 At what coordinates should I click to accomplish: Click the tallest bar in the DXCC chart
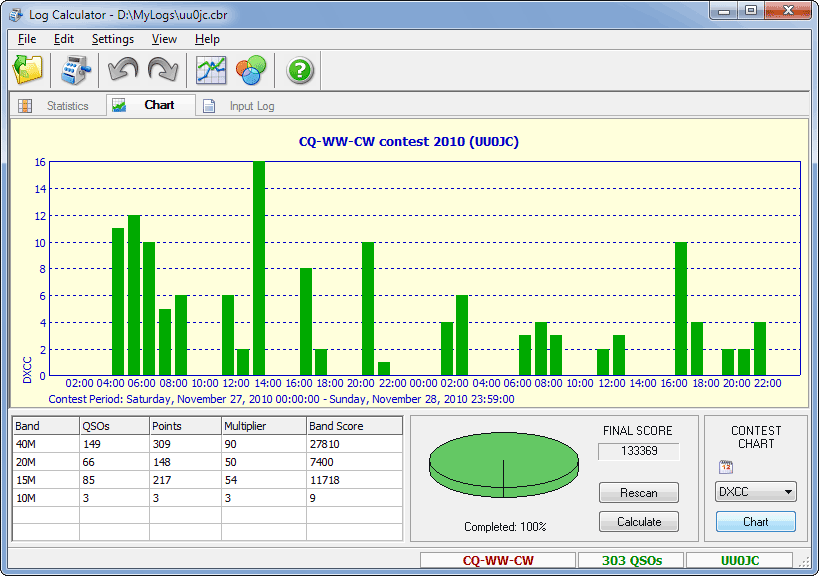259,268
